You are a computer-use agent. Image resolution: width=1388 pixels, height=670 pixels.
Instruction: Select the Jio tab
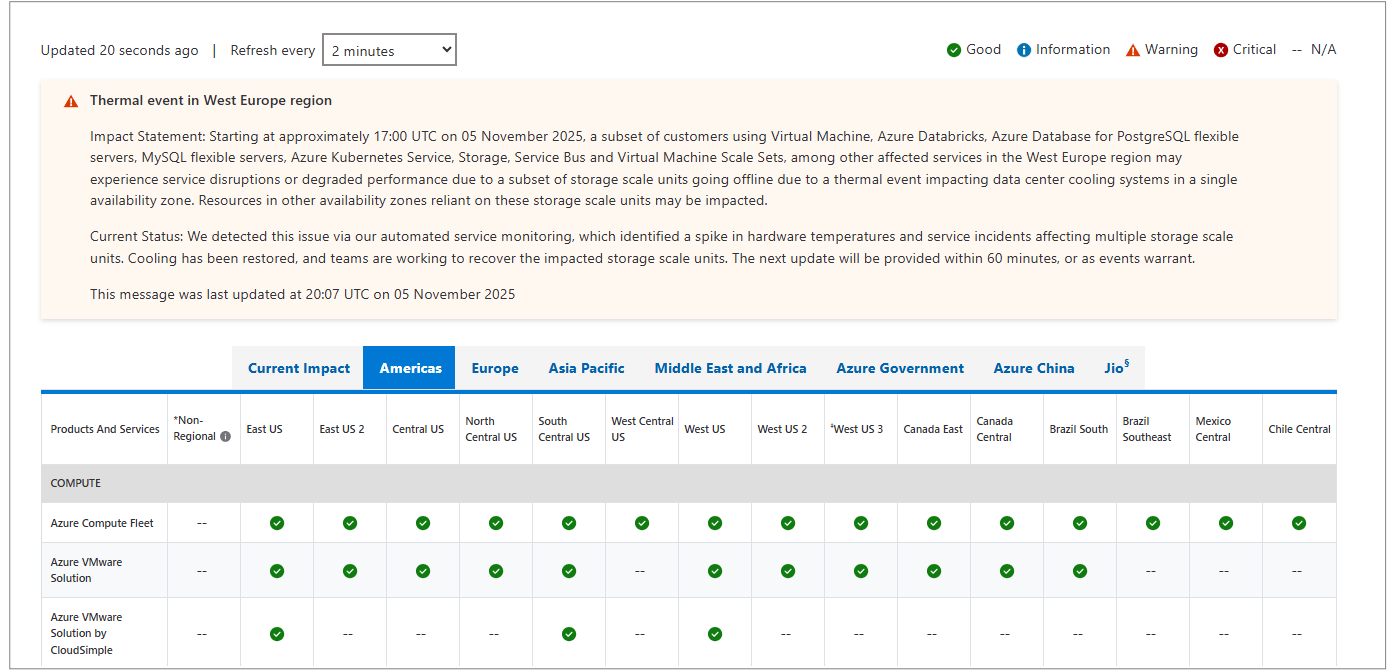pos(1116,368)
